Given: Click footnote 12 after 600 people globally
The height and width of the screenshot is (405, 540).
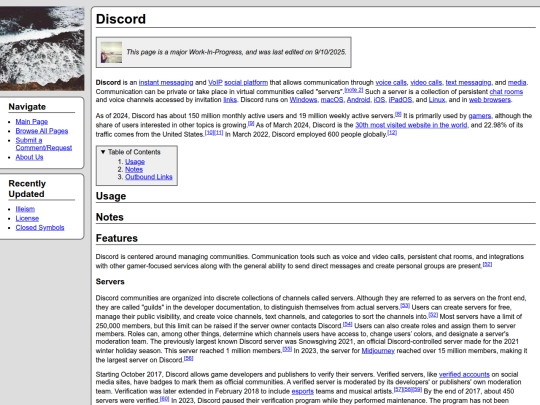Looking at the screenshot, I should click(x=392, y=133).
